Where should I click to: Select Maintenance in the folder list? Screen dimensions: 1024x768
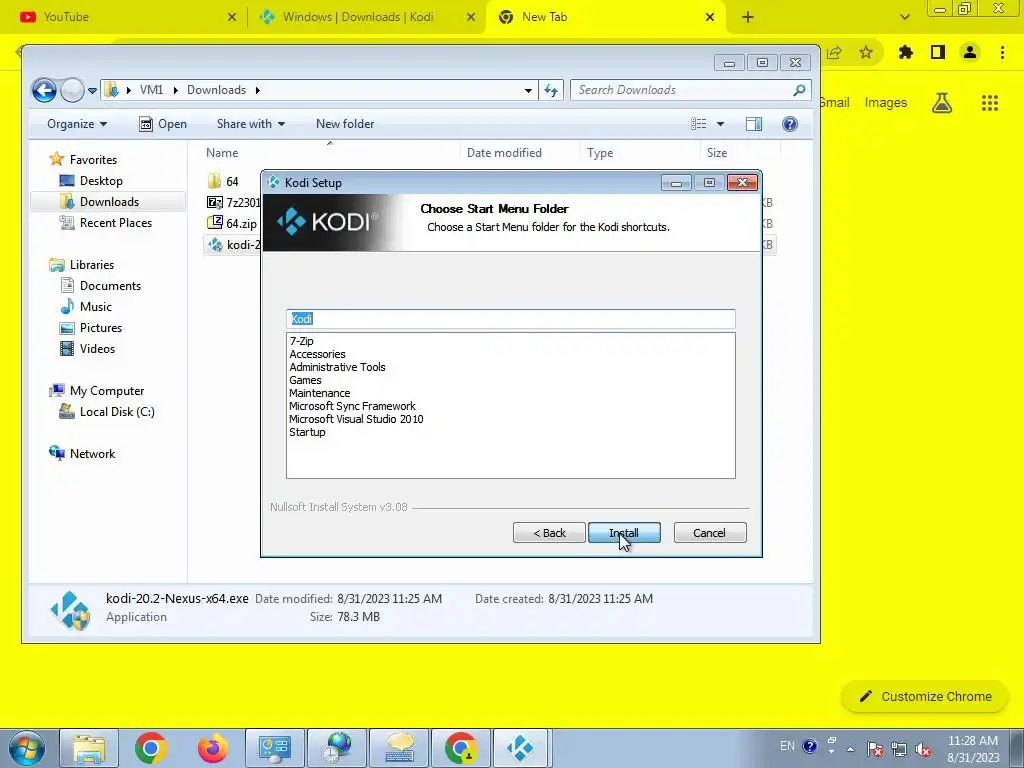pyautogui.click(x=319, y=393)
